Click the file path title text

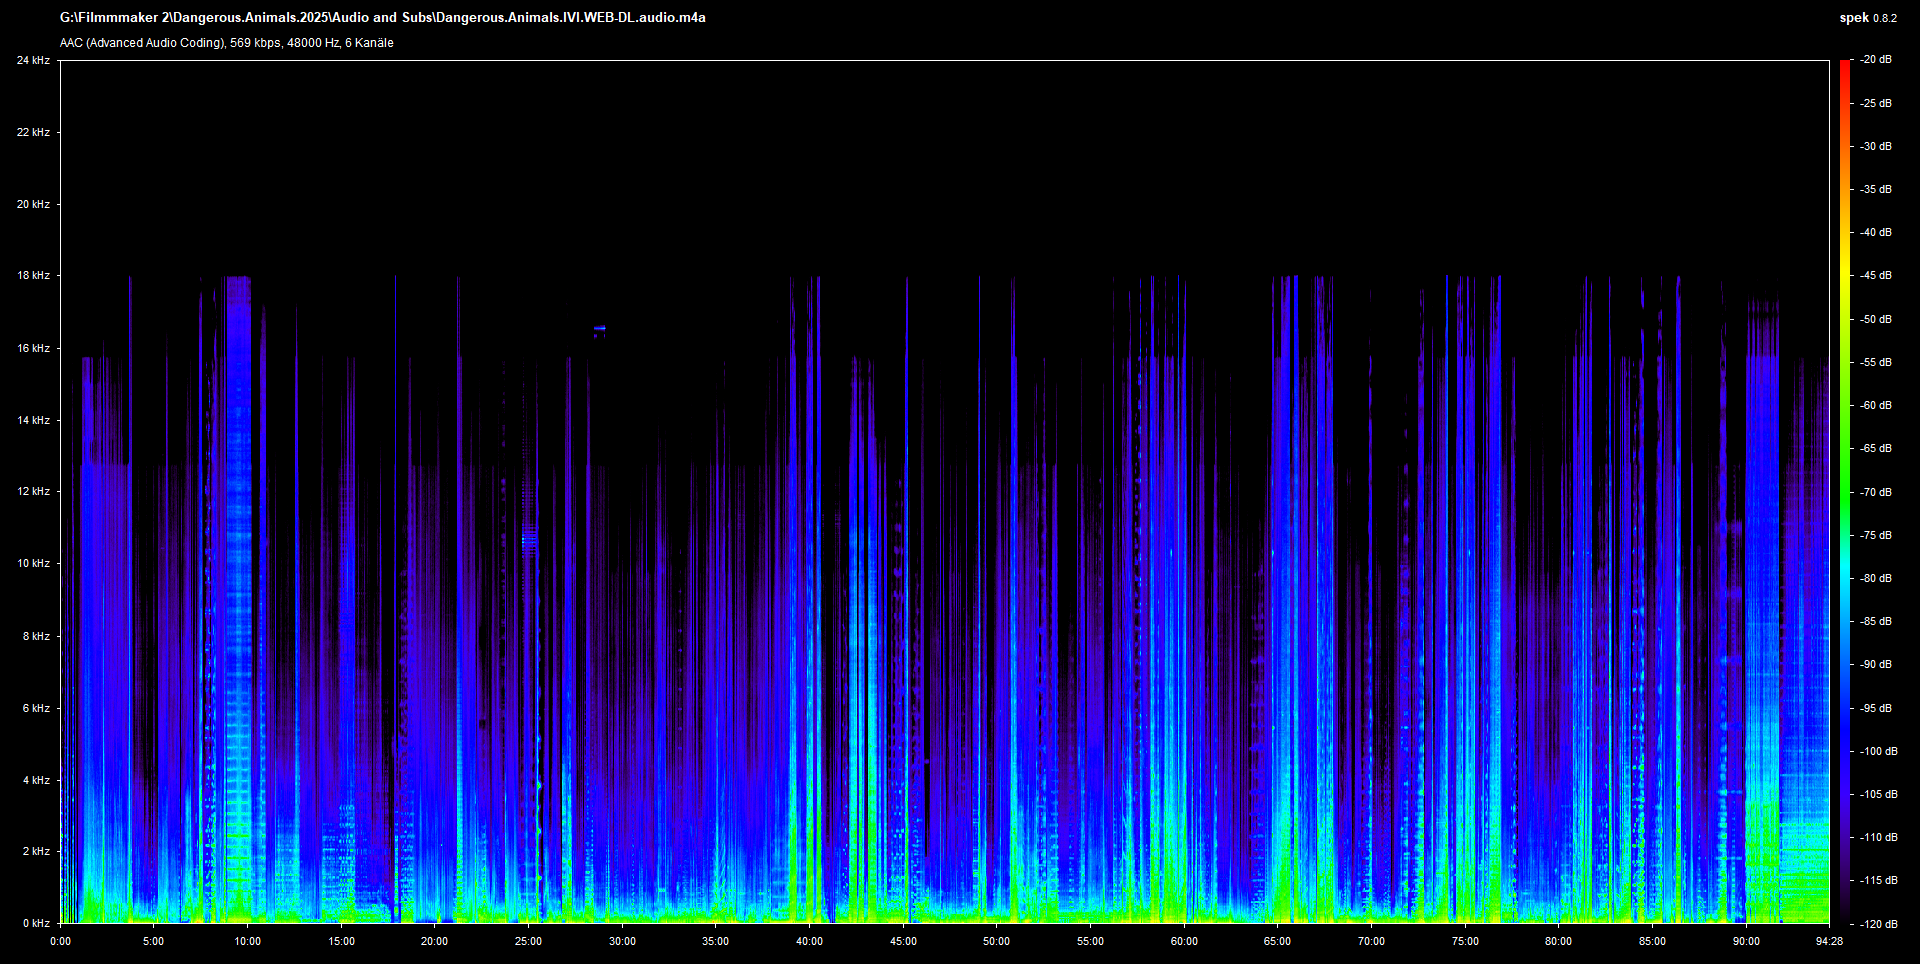(382, 17)
